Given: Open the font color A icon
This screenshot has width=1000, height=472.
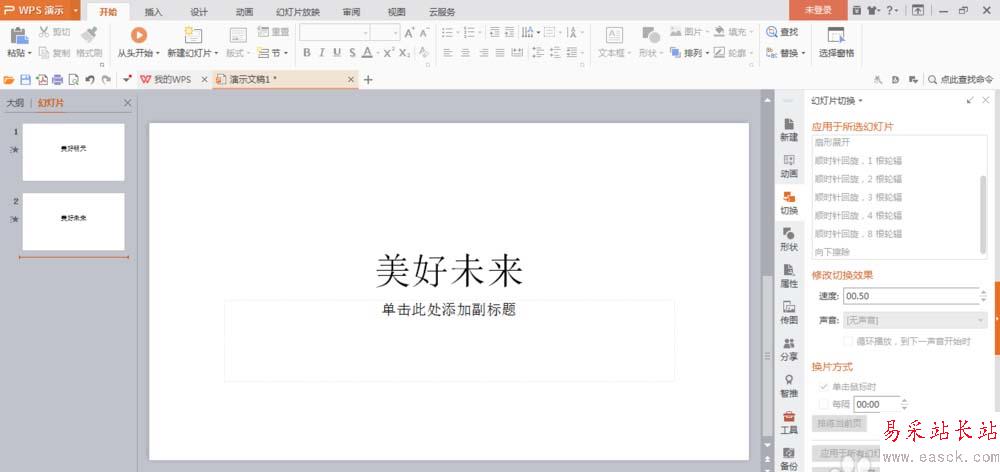Looking at the screenshot, I should tap(367, 53).
